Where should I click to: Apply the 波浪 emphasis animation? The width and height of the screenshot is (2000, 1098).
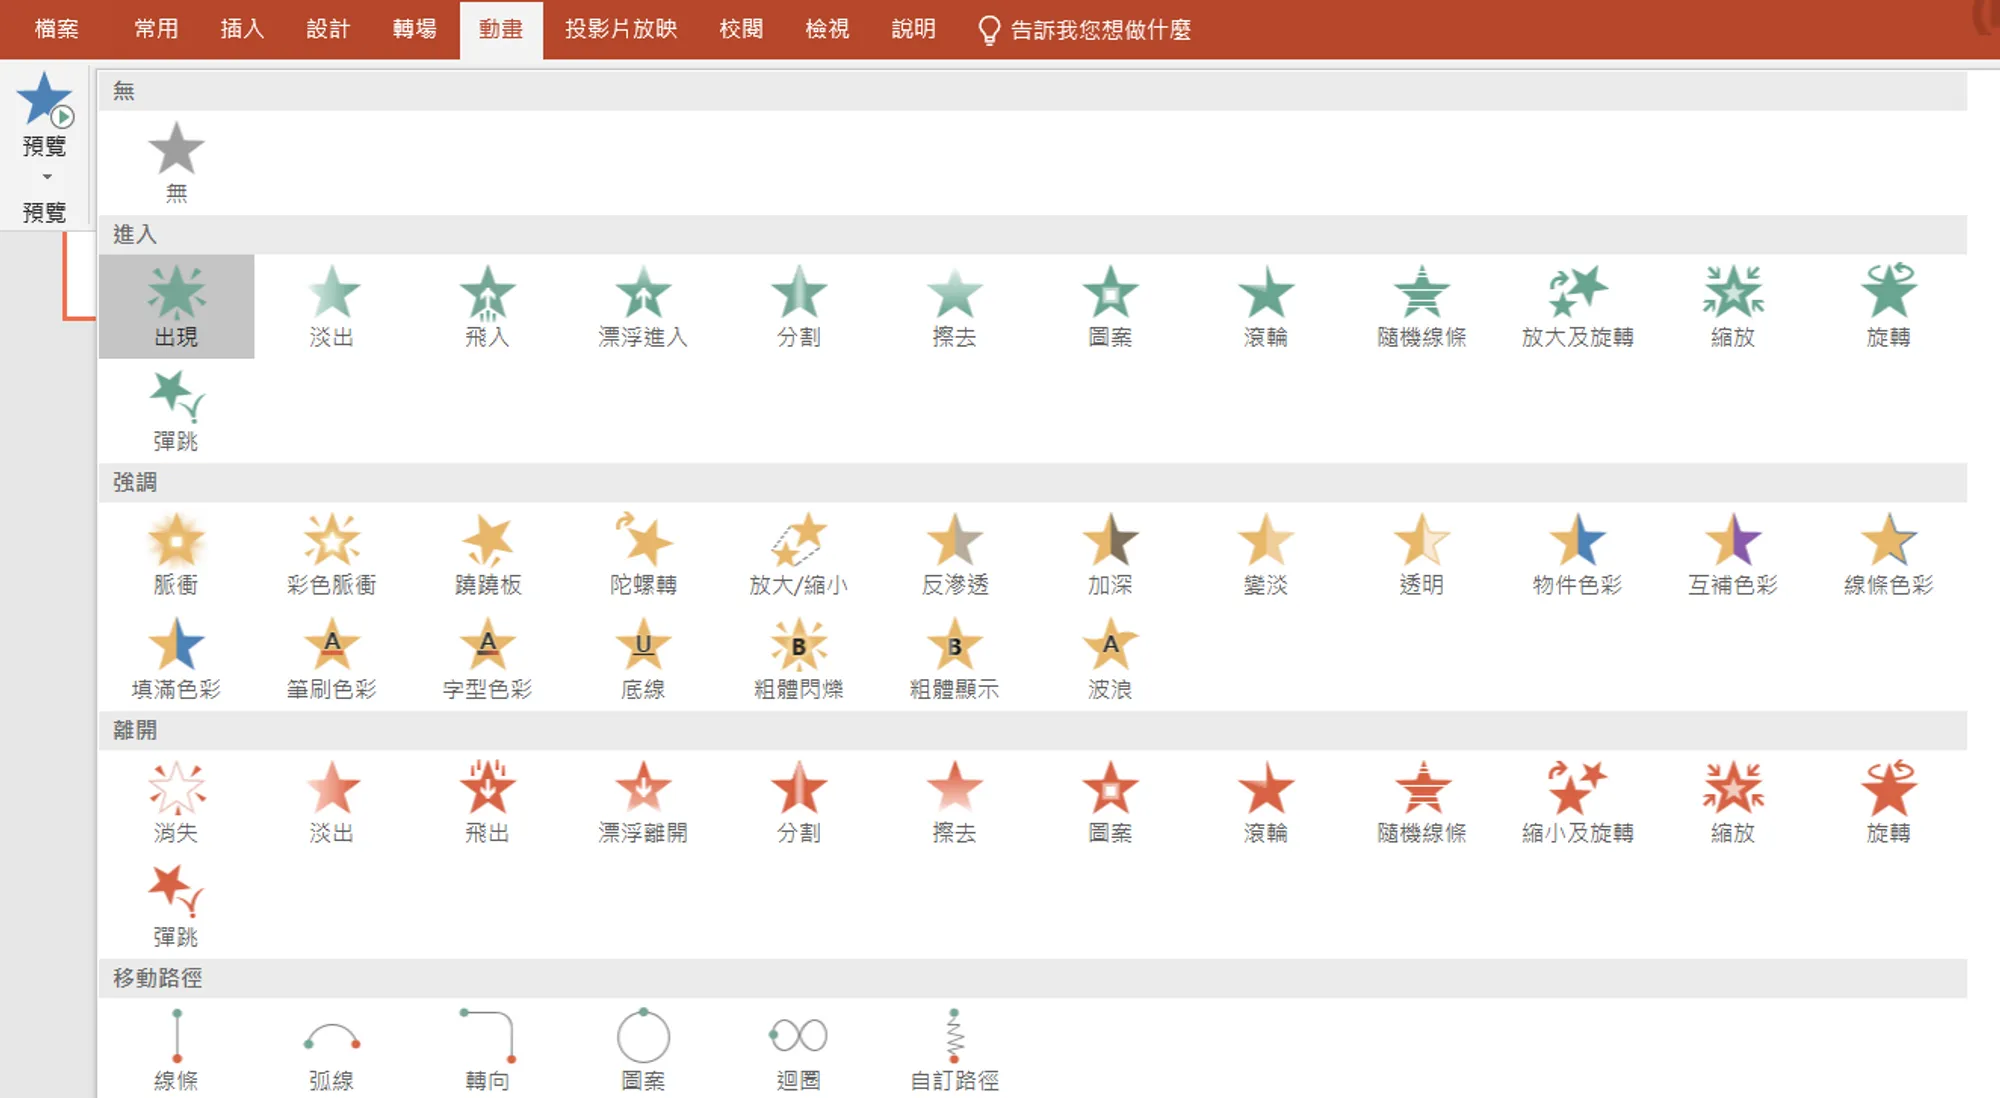tap(1110, 658)
